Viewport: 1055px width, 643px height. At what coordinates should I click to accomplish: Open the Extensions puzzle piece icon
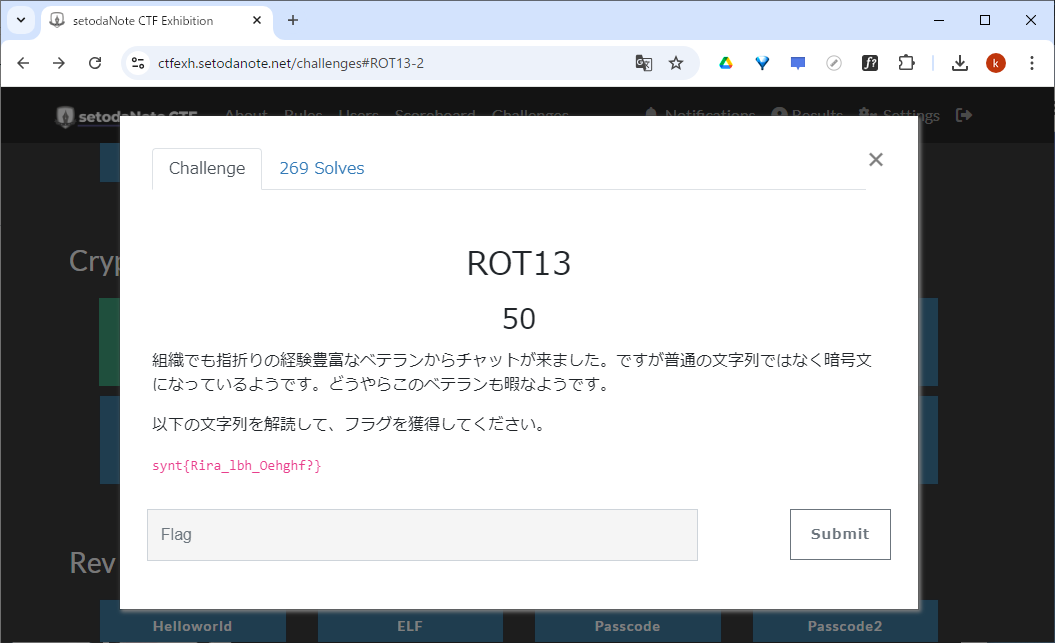point(906,62)
